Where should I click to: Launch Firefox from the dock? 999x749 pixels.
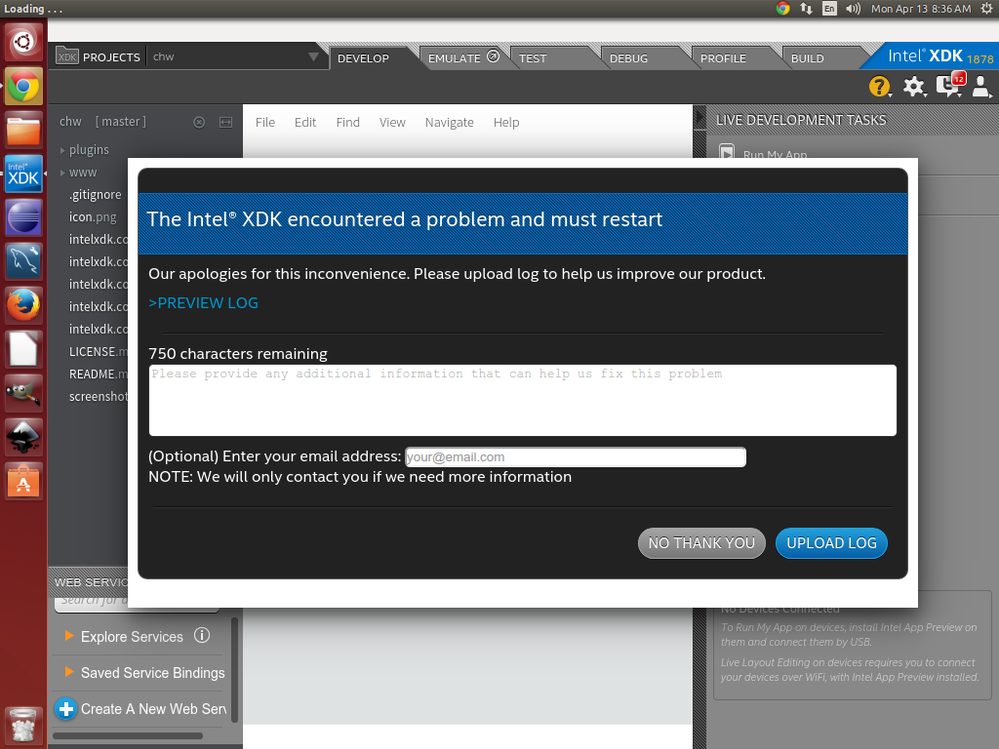[x=23, y=304]
